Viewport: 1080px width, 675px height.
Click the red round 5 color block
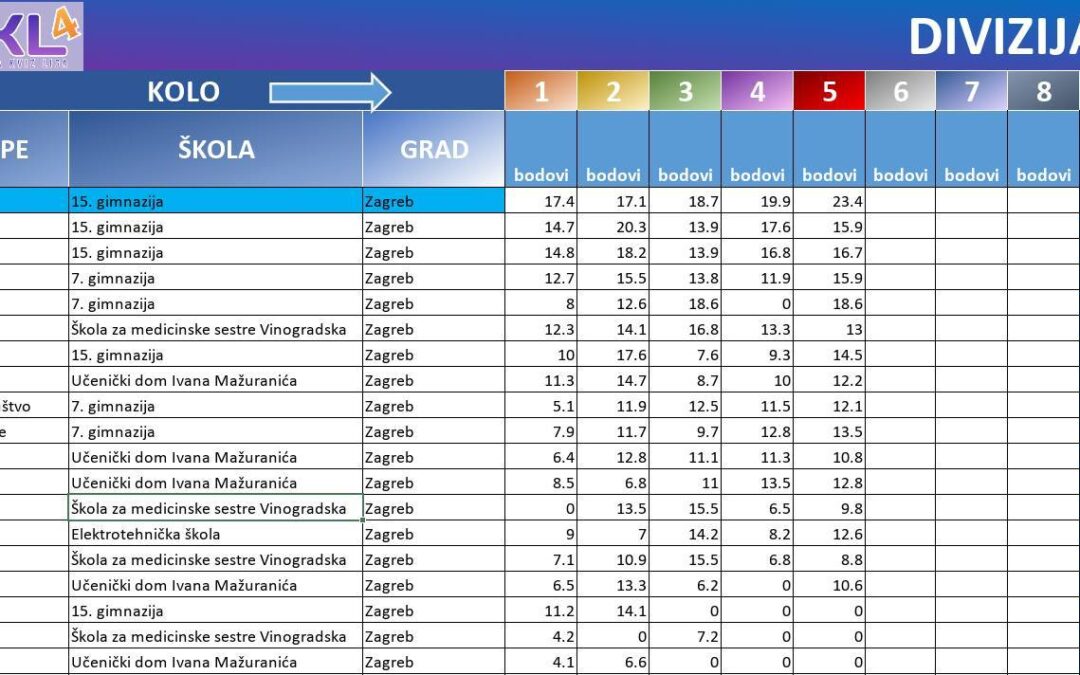click(829, 91)
